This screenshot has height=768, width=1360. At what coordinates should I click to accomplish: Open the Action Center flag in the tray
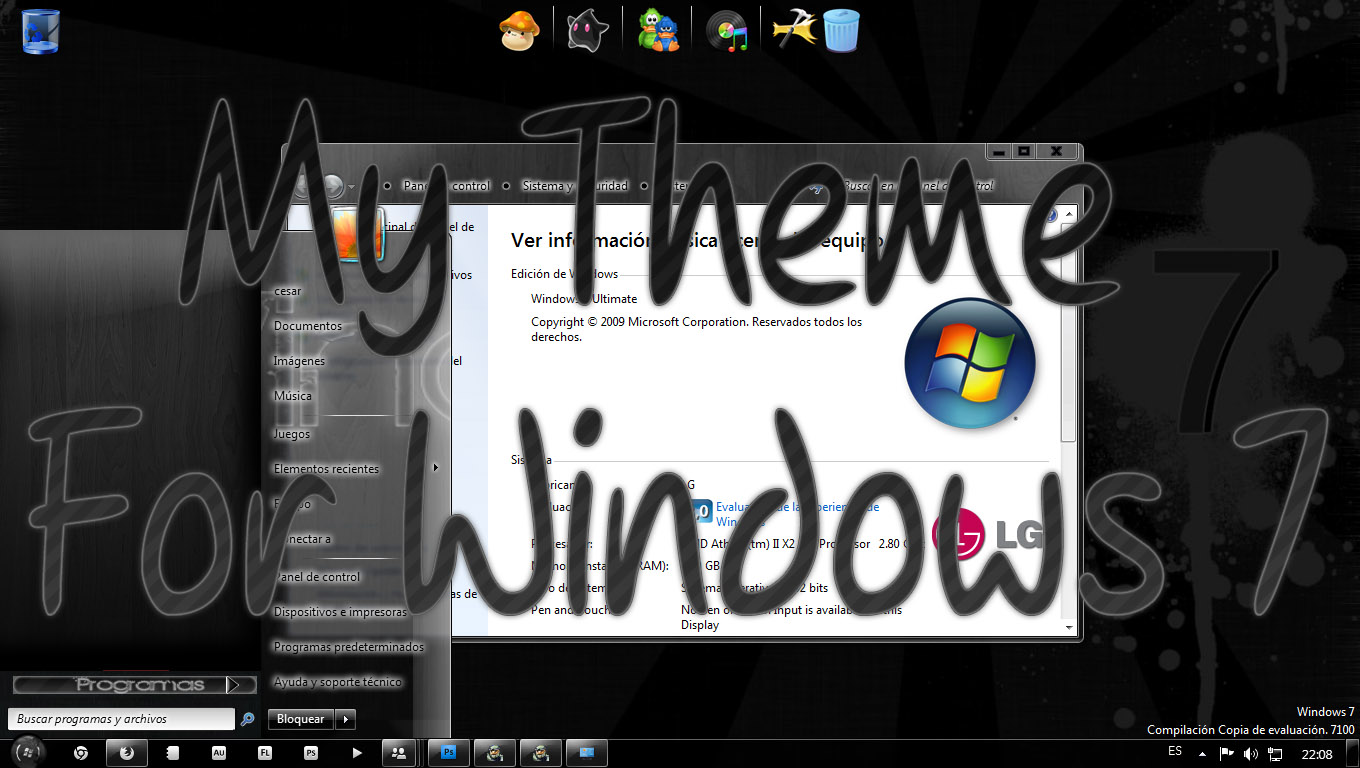coord(1226,753)
